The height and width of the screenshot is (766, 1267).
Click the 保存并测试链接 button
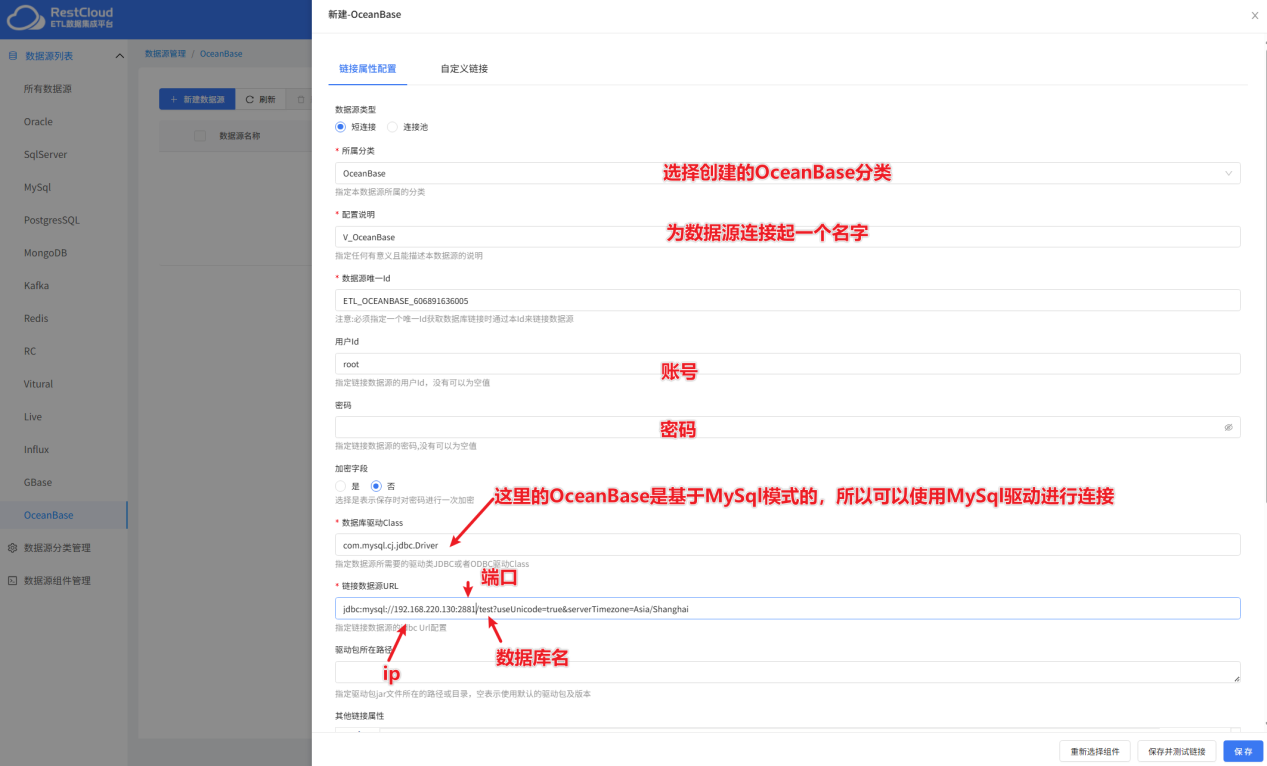(1177, 751)
